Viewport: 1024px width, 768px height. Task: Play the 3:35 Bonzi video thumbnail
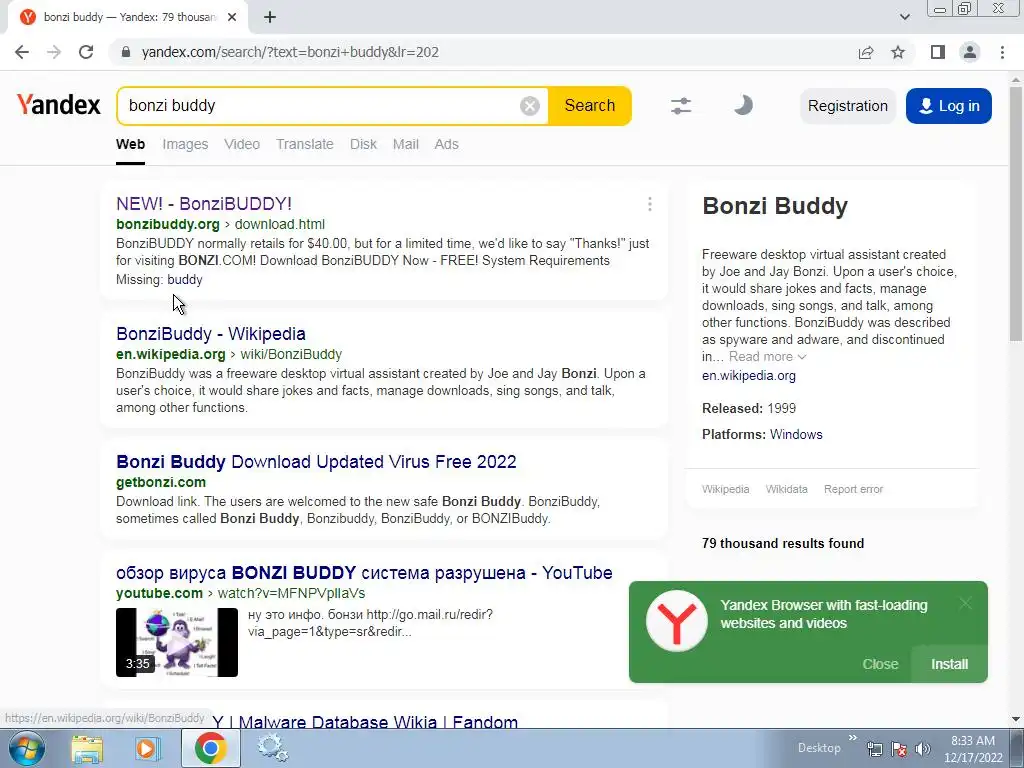pyautogui.click(x=177, y=643)
